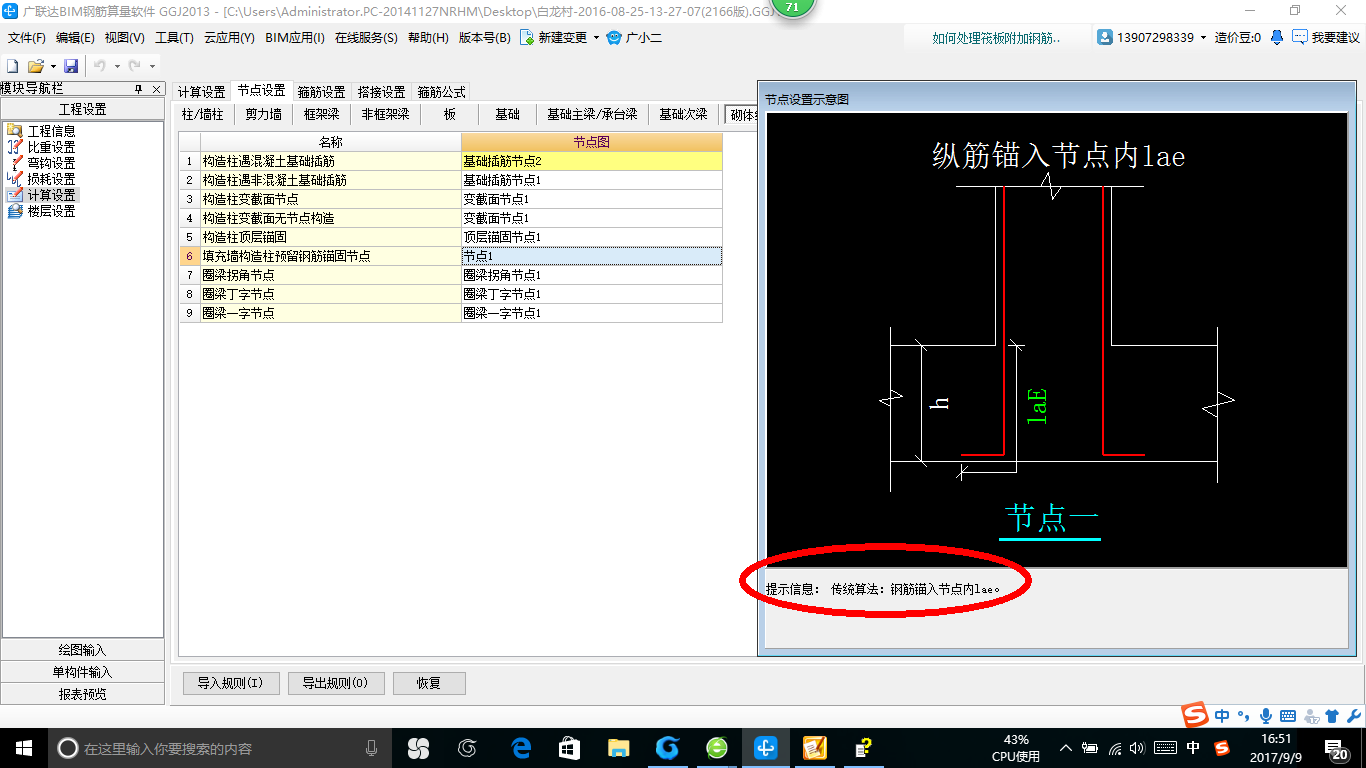Switch to the 箍筋设置 tab

point(321,92)
